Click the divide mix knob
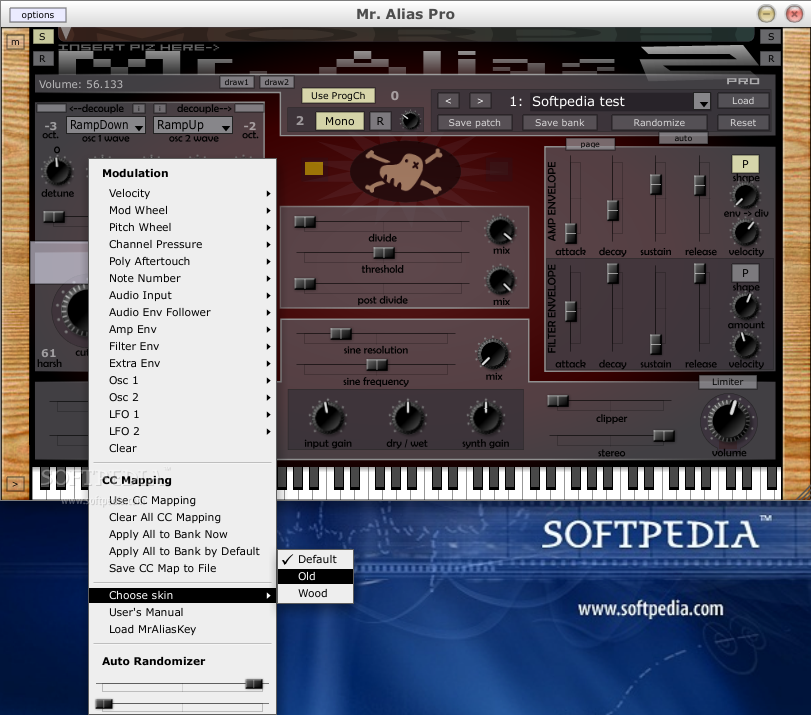The image size is (811, 715). [501, 231]
